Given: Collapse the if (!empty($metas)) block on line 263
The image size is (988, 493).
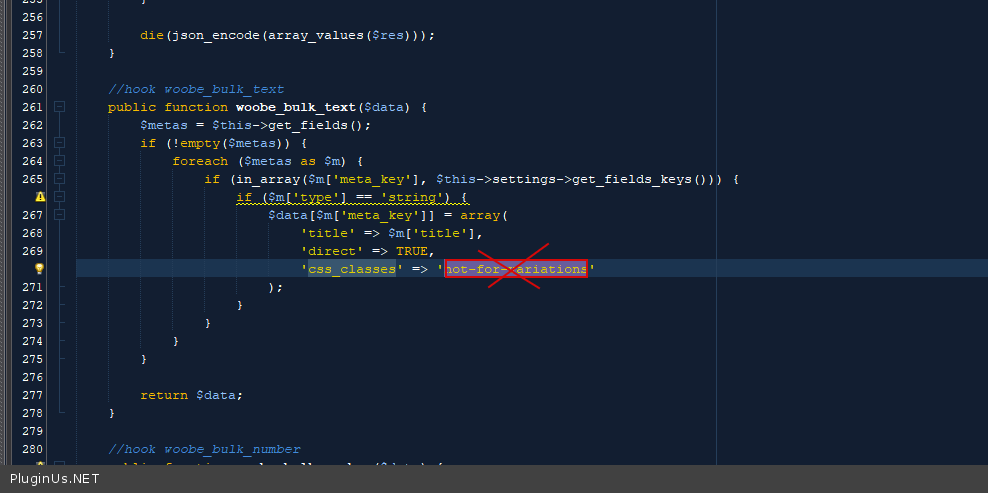Looking at the screenshot, I should click(x=60, y=143).
